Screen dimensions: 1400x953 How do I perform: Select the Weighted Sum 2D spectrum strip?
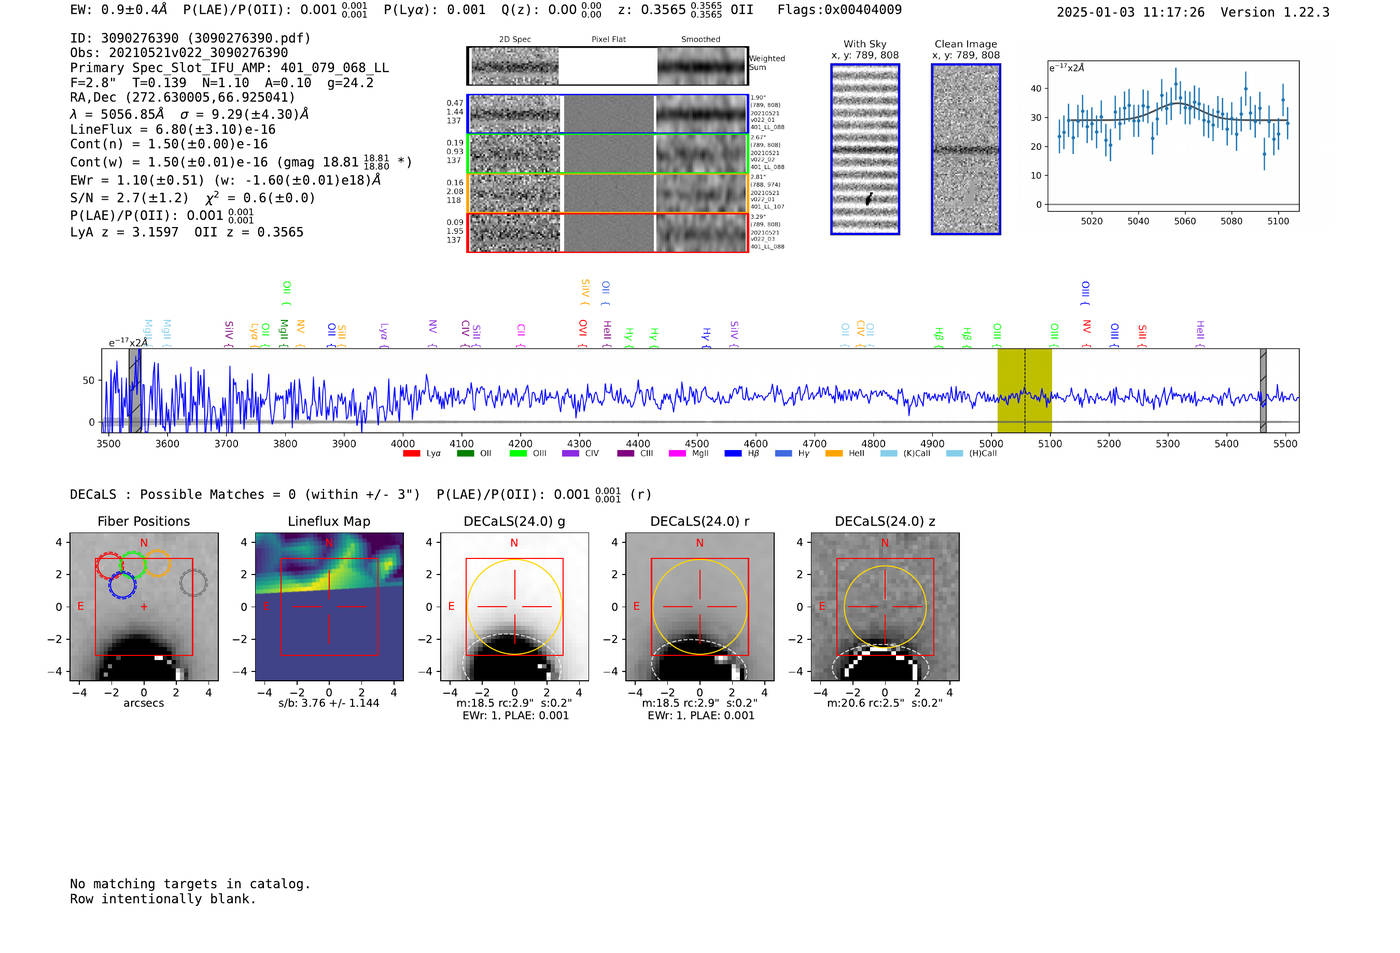point(607,66)
